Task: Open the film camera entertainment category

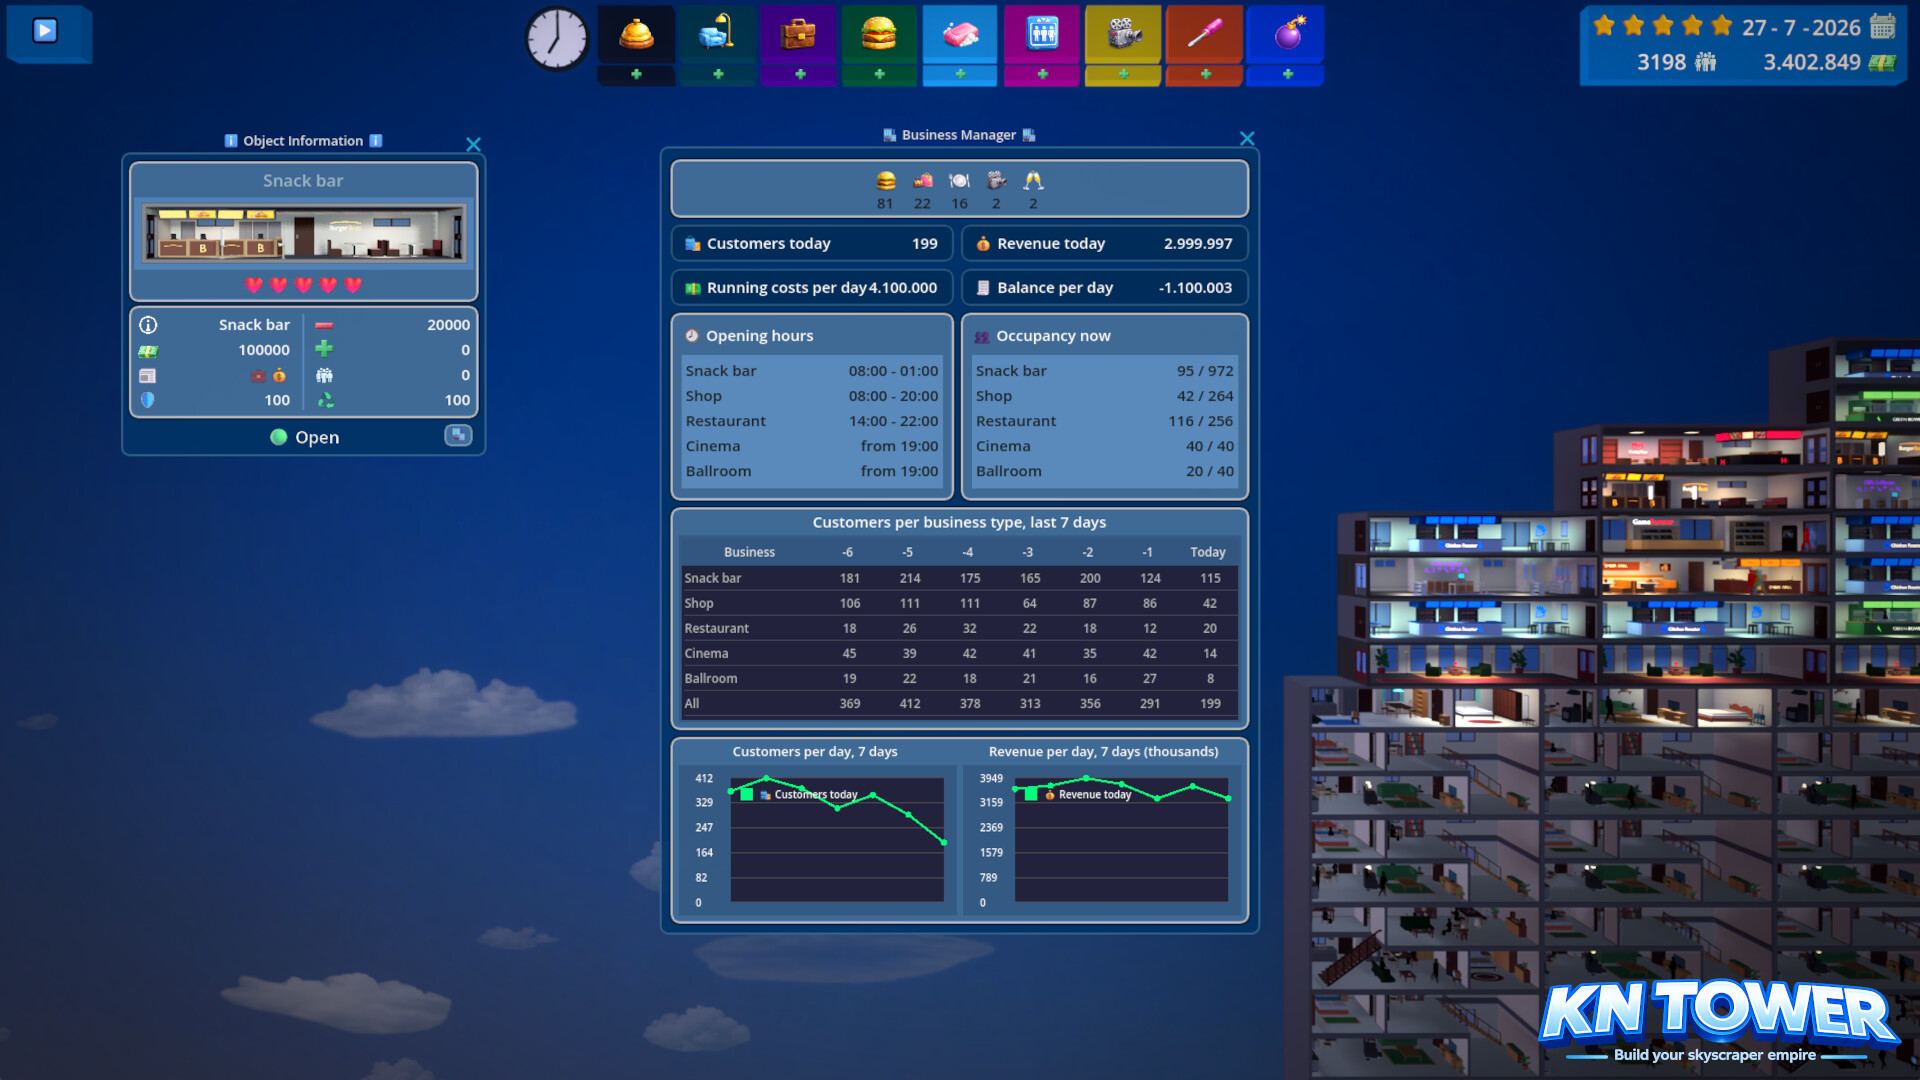Action: (1123, 35)
